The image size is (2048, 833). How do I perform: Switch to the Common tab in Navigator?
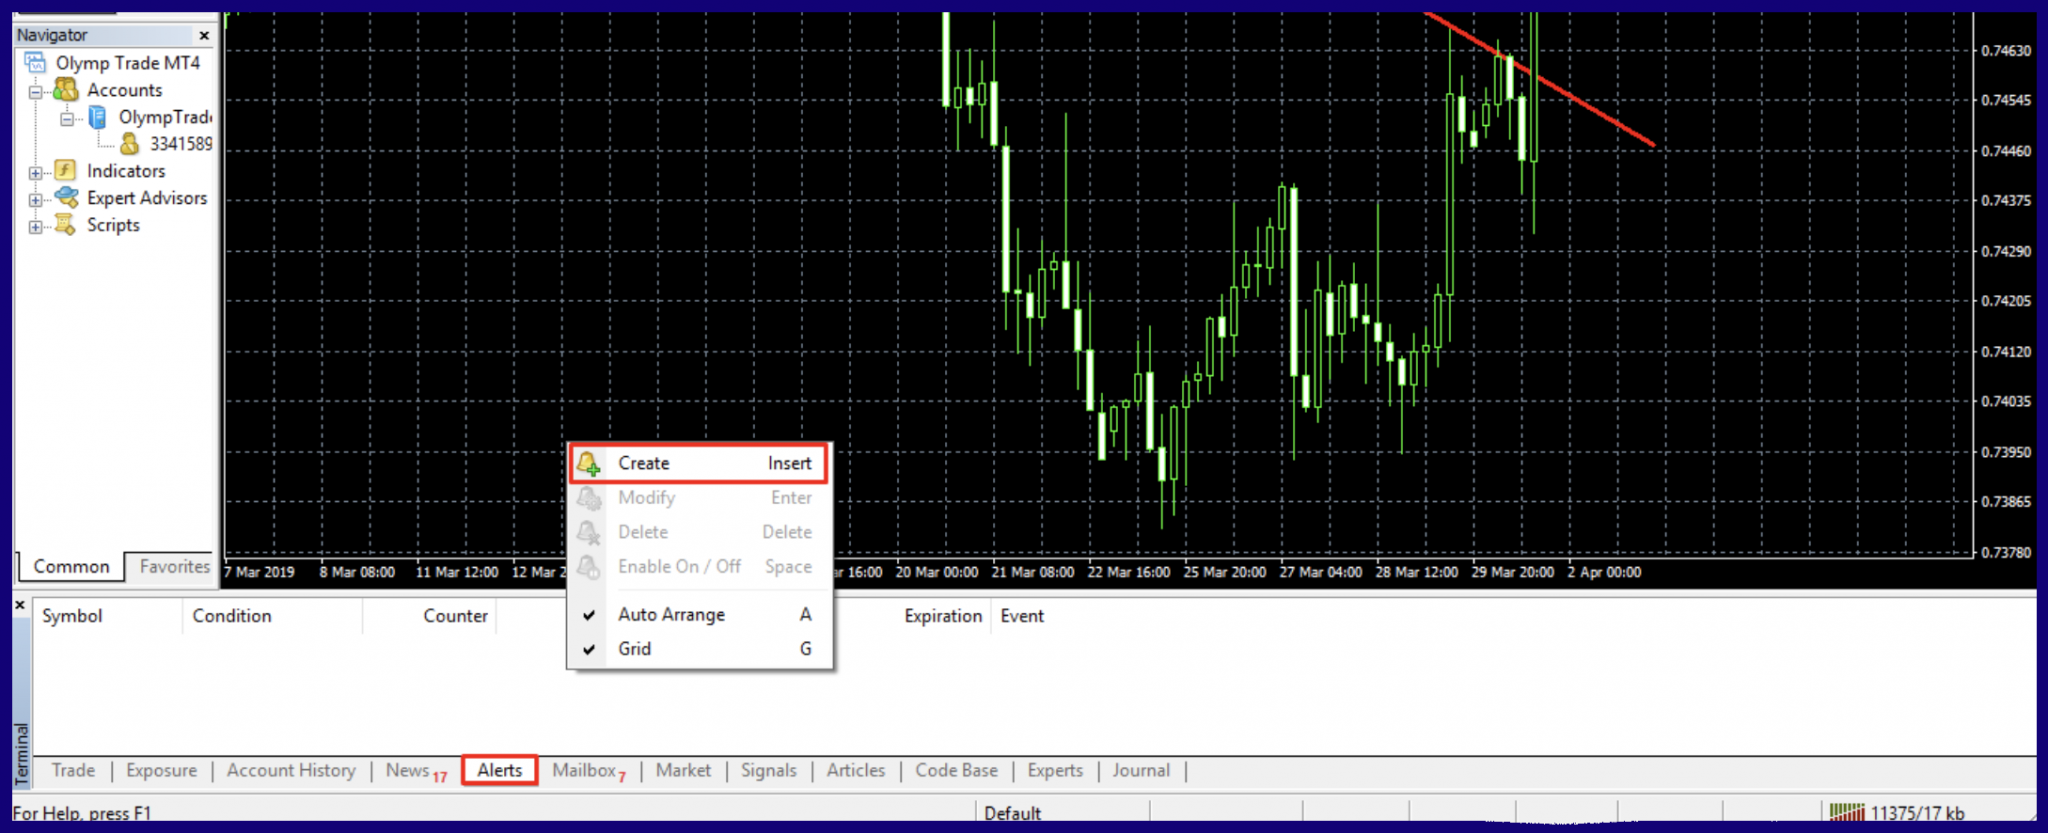point(71,566)
